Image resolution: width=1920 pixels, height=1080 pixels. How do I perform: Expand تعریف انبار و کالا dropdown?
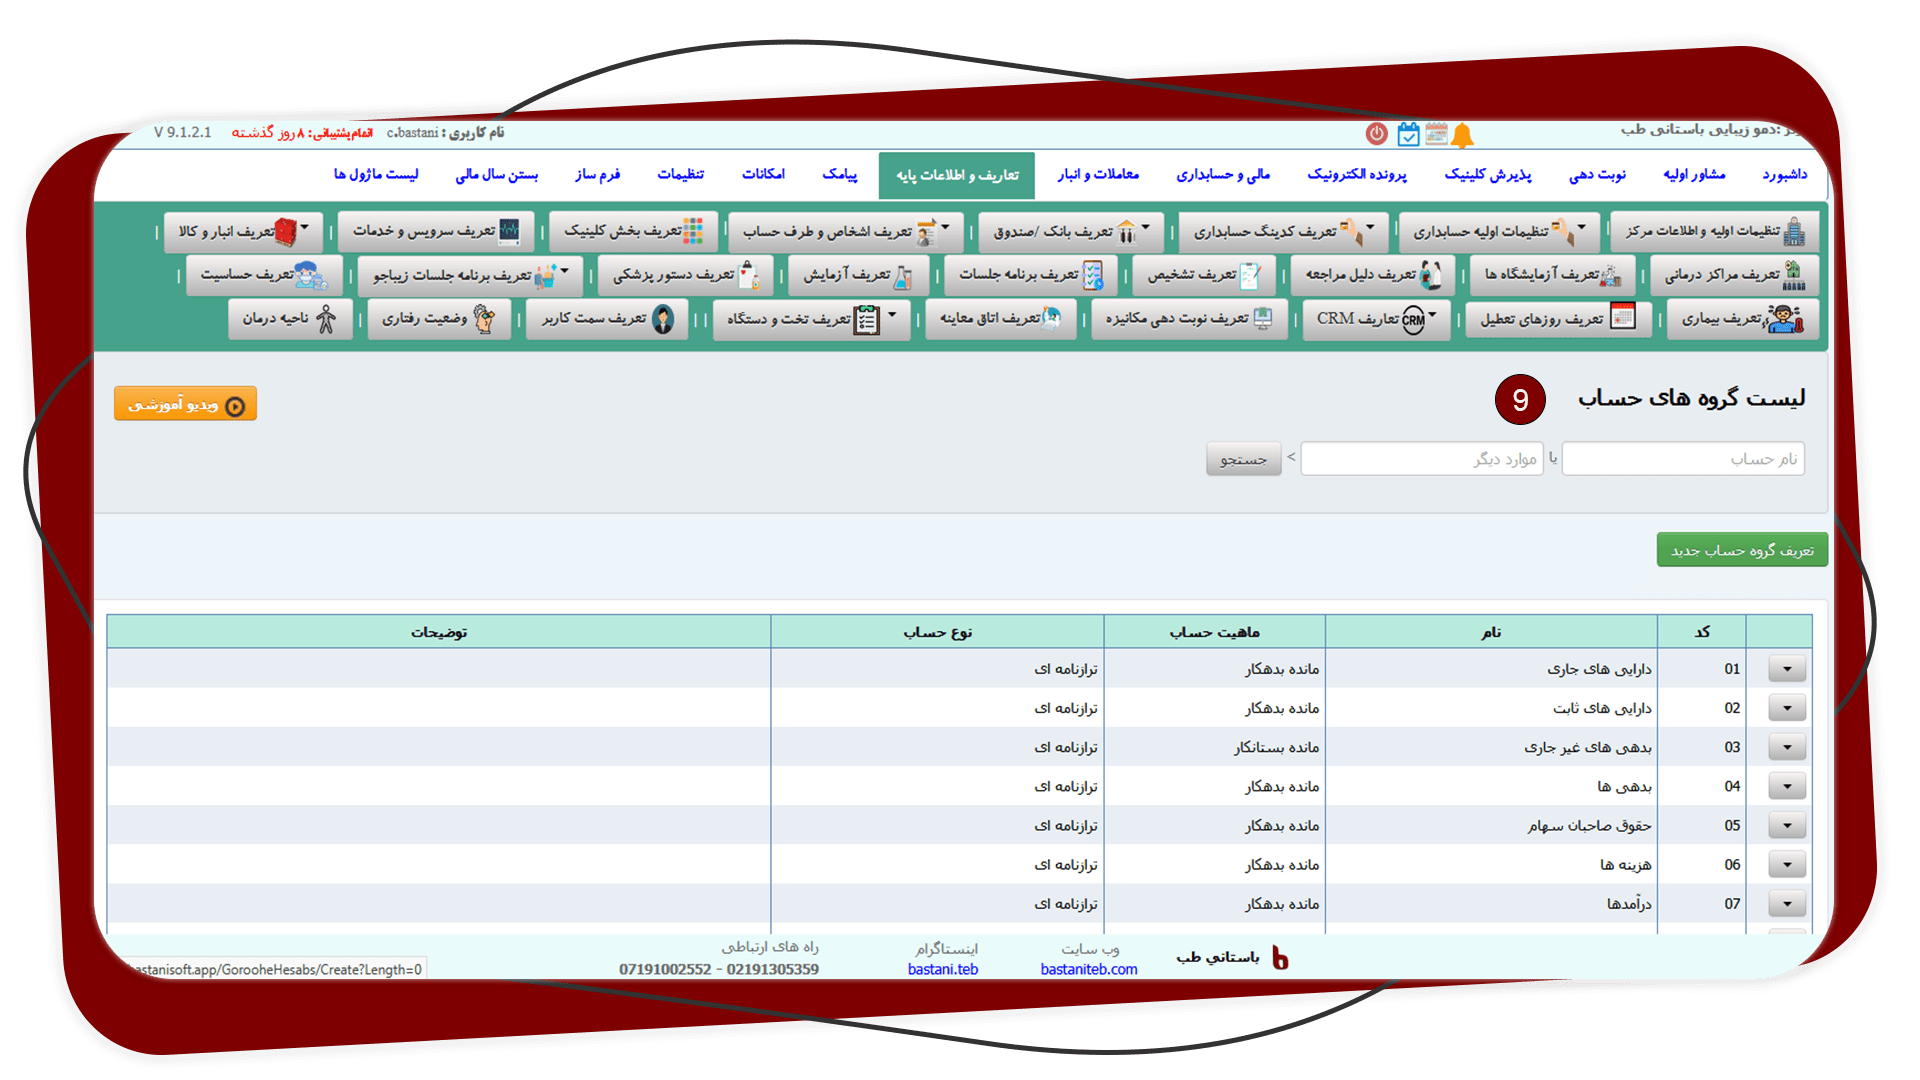point(243,232)
